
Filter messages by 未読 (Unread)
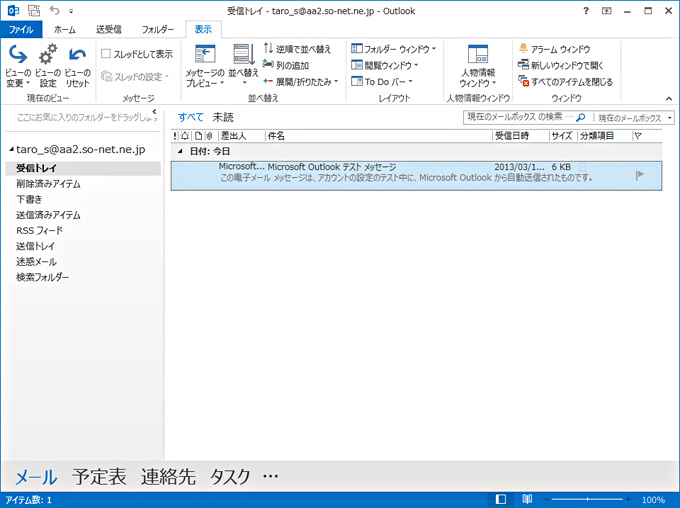pos(223,117)
